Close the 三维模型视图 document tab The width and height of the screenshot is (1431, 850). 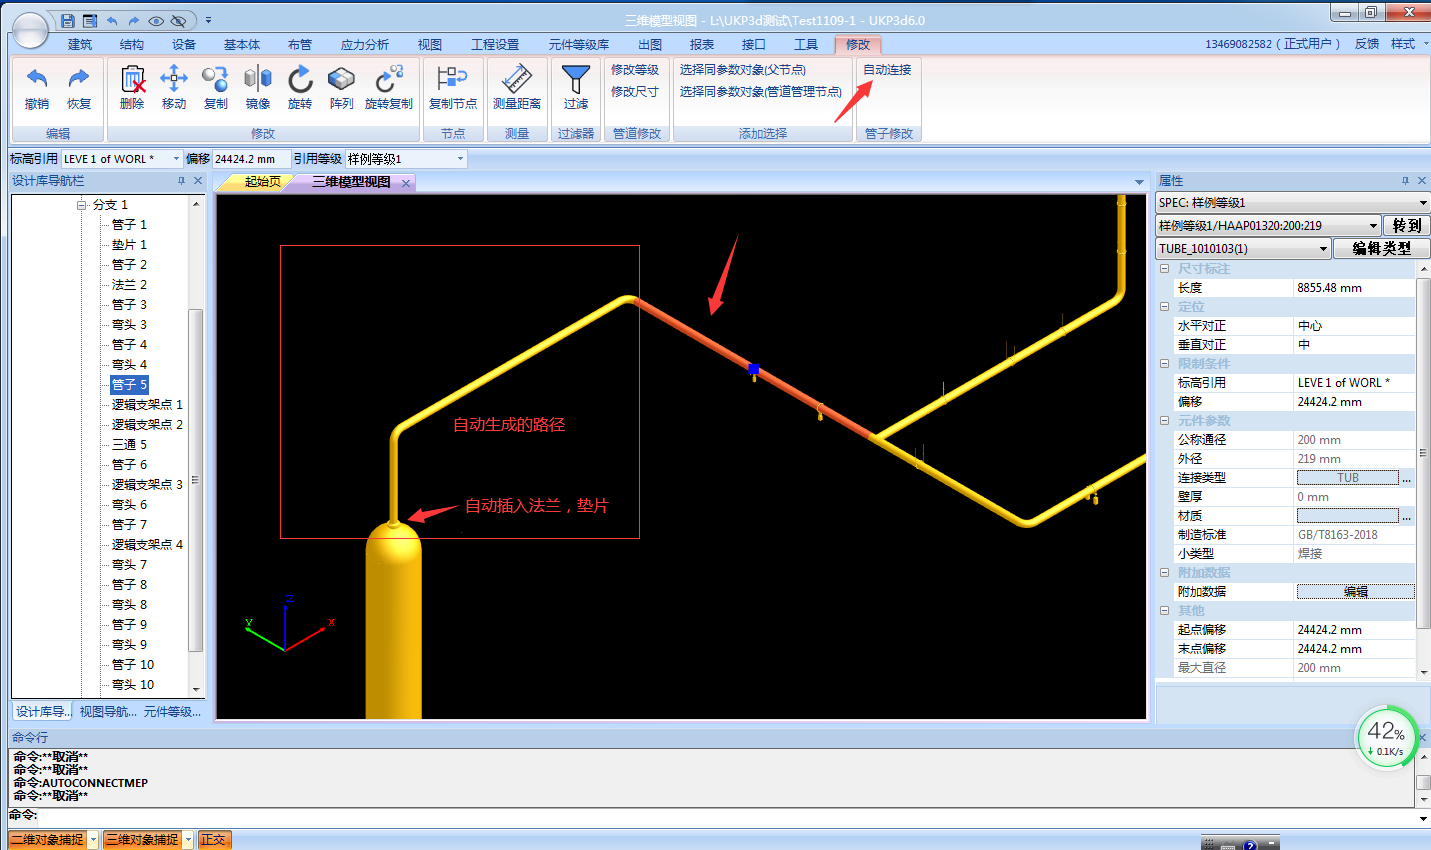click(406, 183)
